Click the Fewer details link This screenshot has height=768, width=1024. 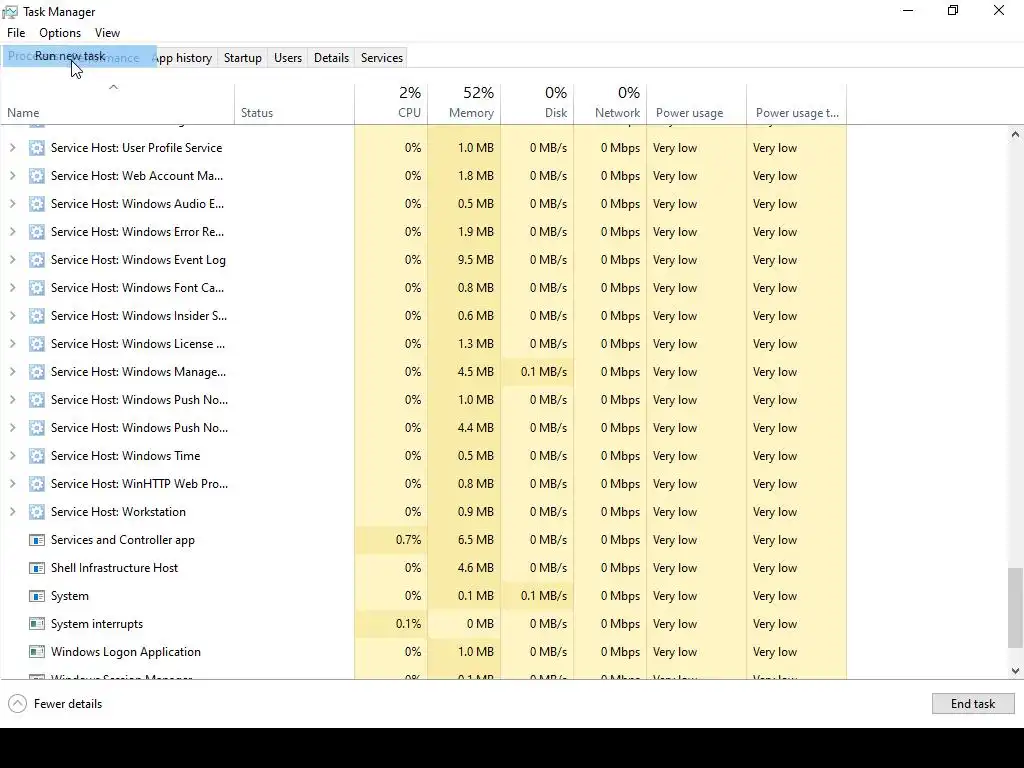pos(68,703)
